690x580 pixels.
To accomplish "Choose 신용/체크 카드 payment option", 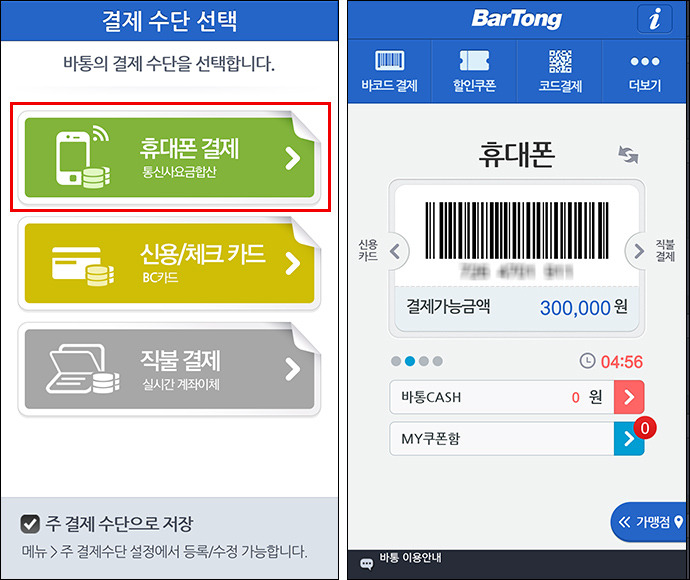I will [x=169, y=263].
